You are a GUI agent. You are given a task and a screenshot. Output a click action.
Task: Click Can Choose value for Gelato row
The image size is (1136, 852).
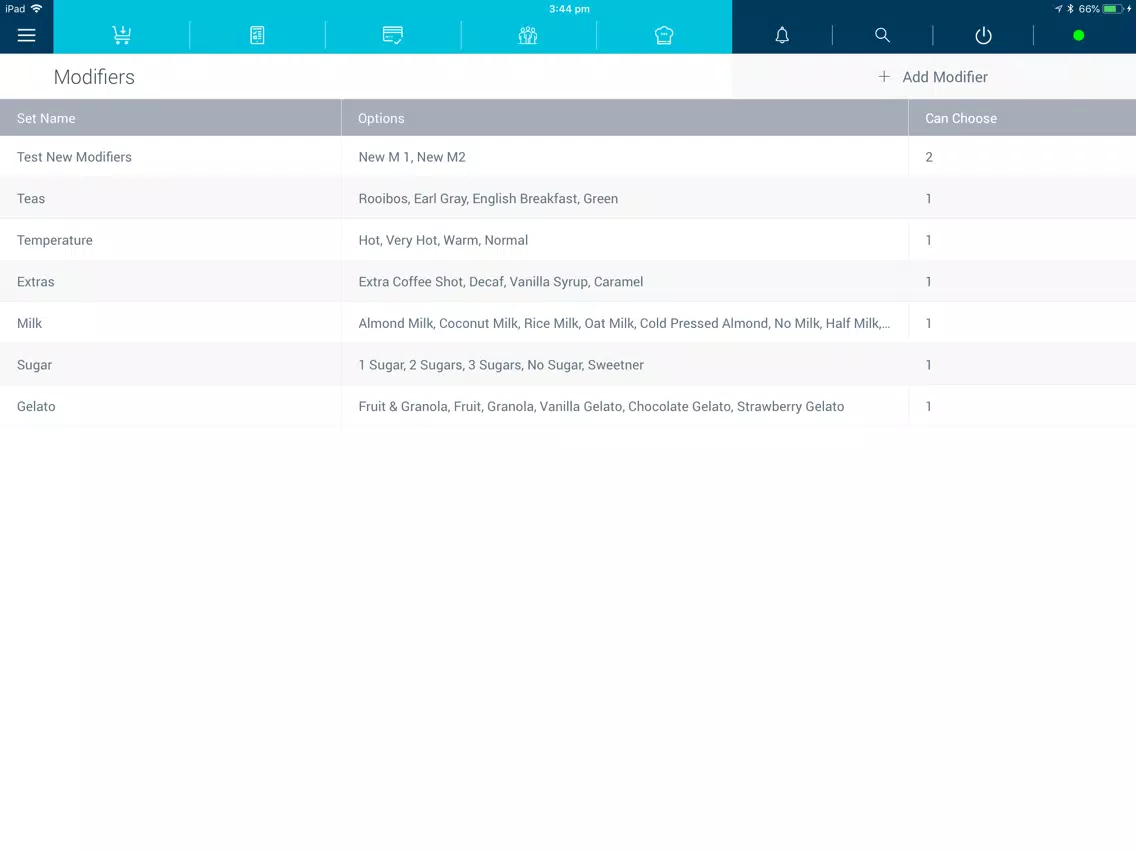tap(929, 406)
